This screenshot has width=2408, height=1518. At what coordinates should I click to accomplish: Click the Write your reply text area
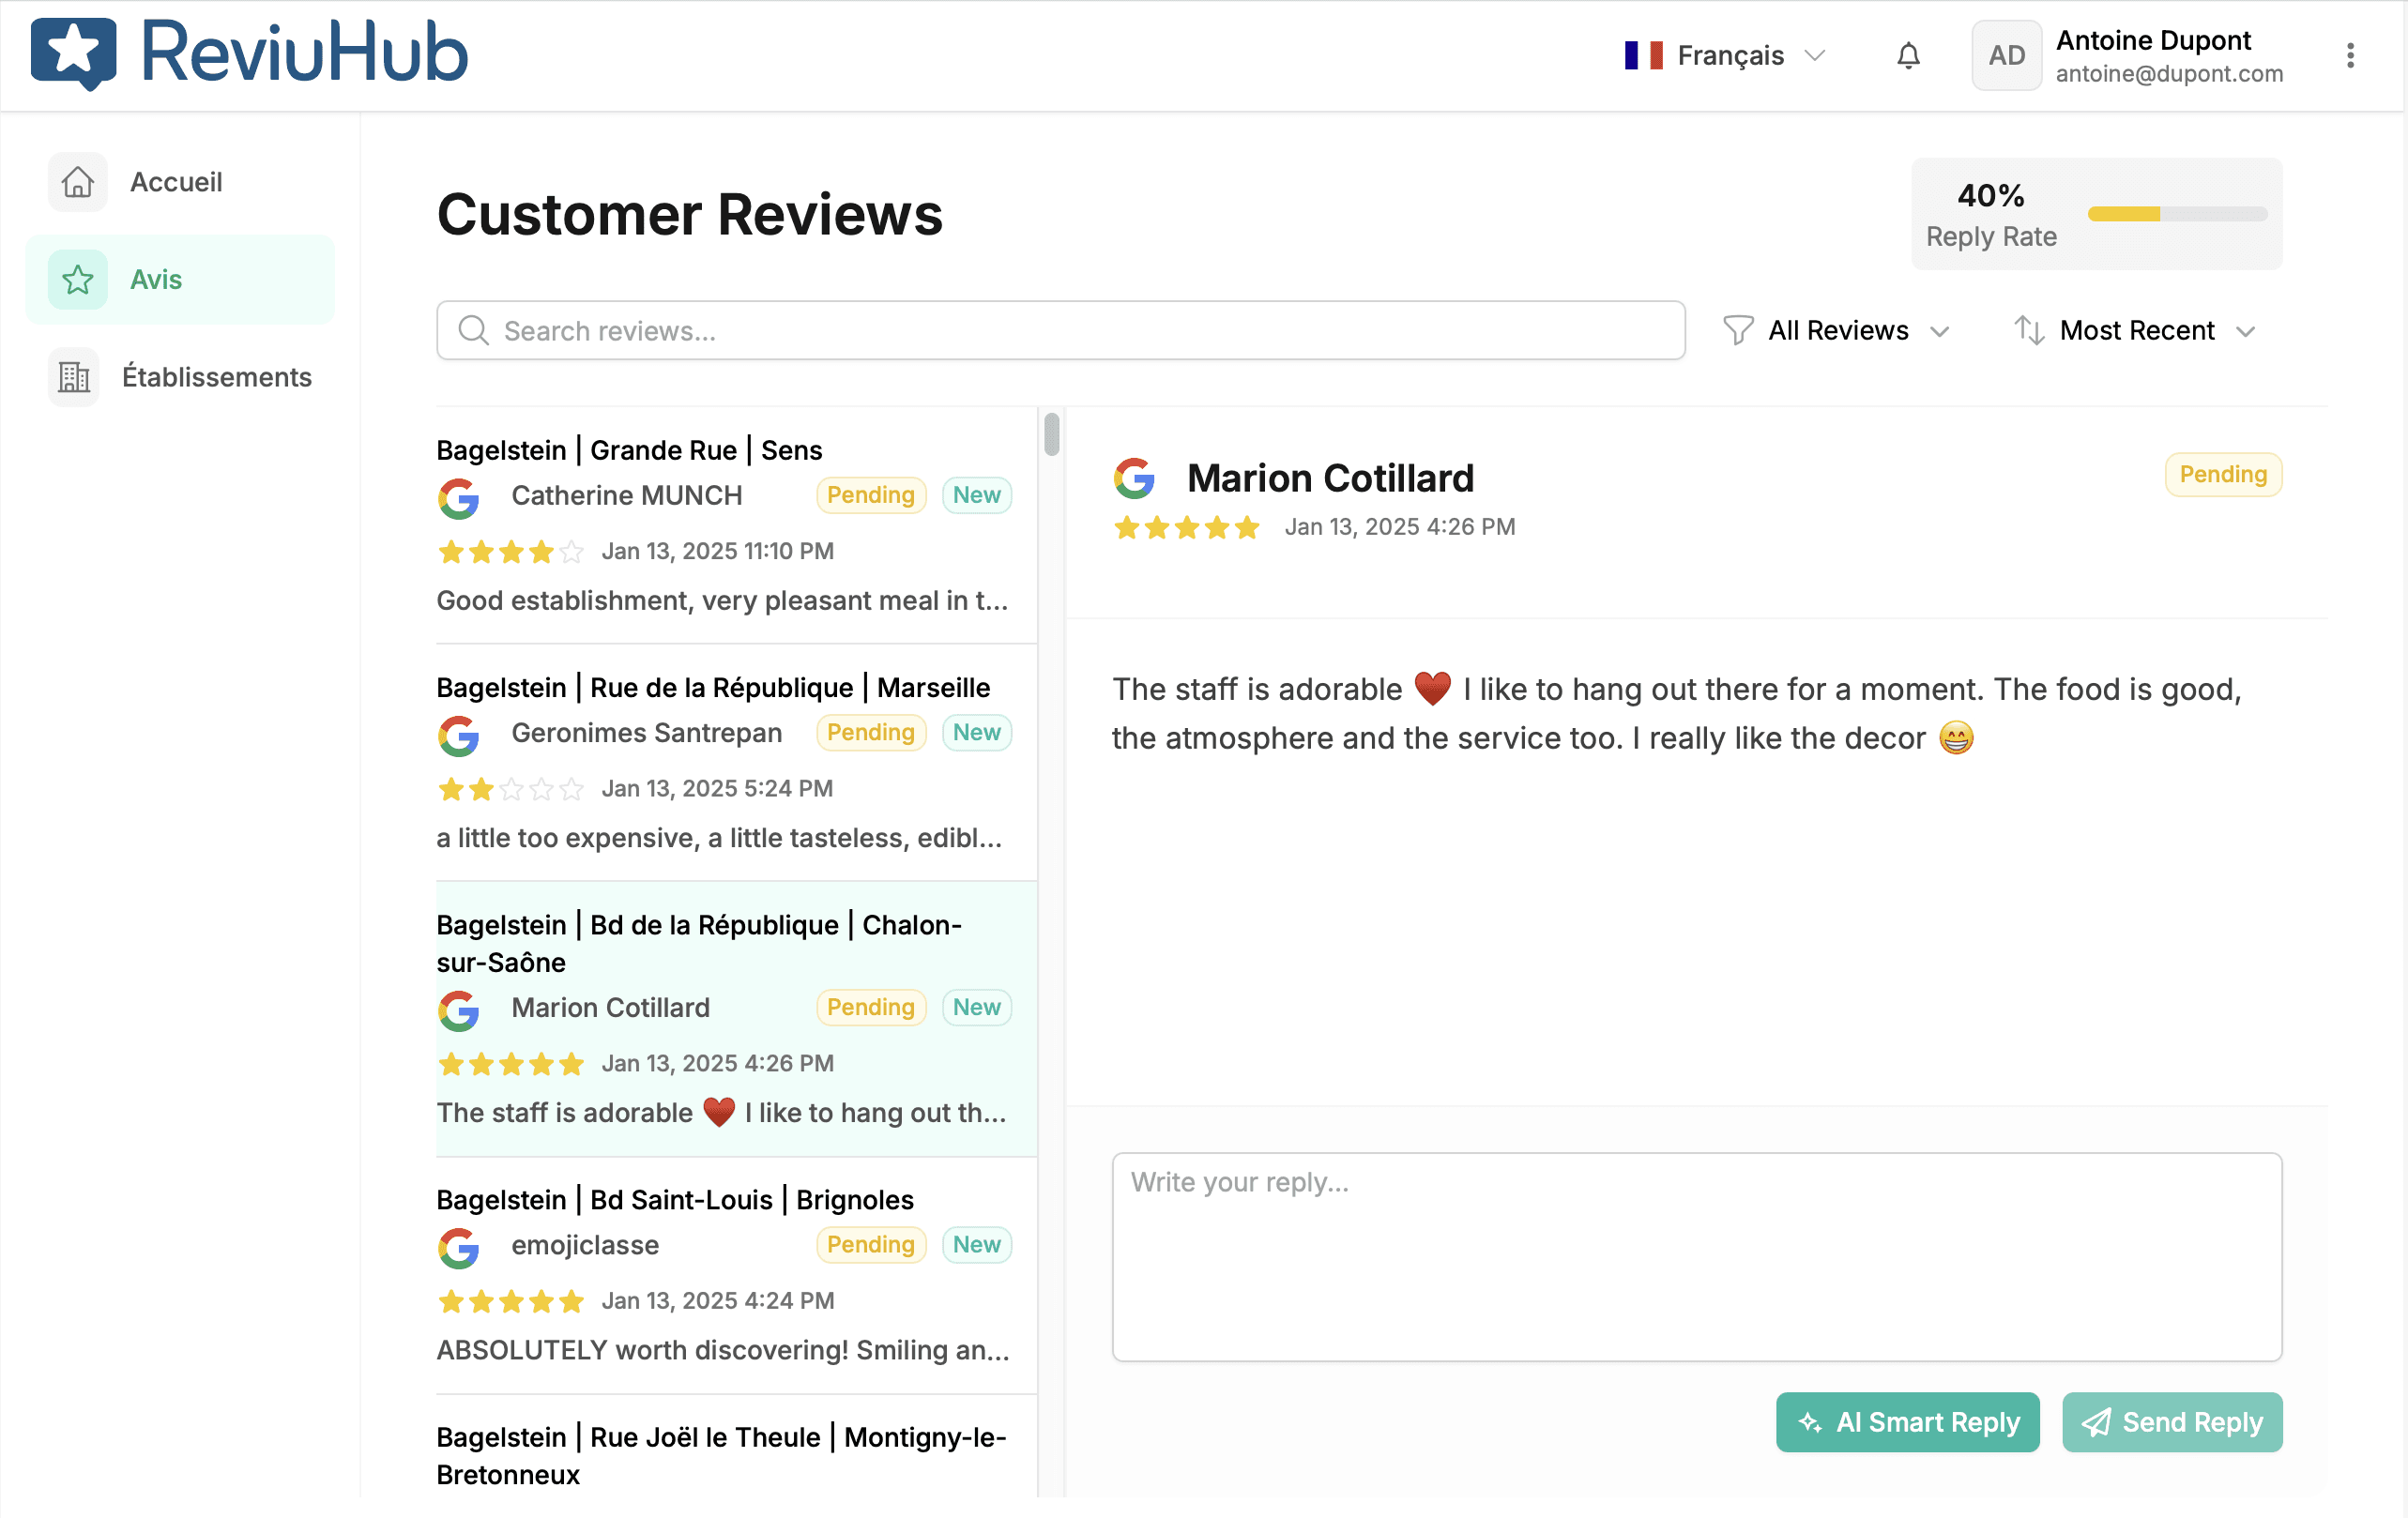click(1696, 1256)
